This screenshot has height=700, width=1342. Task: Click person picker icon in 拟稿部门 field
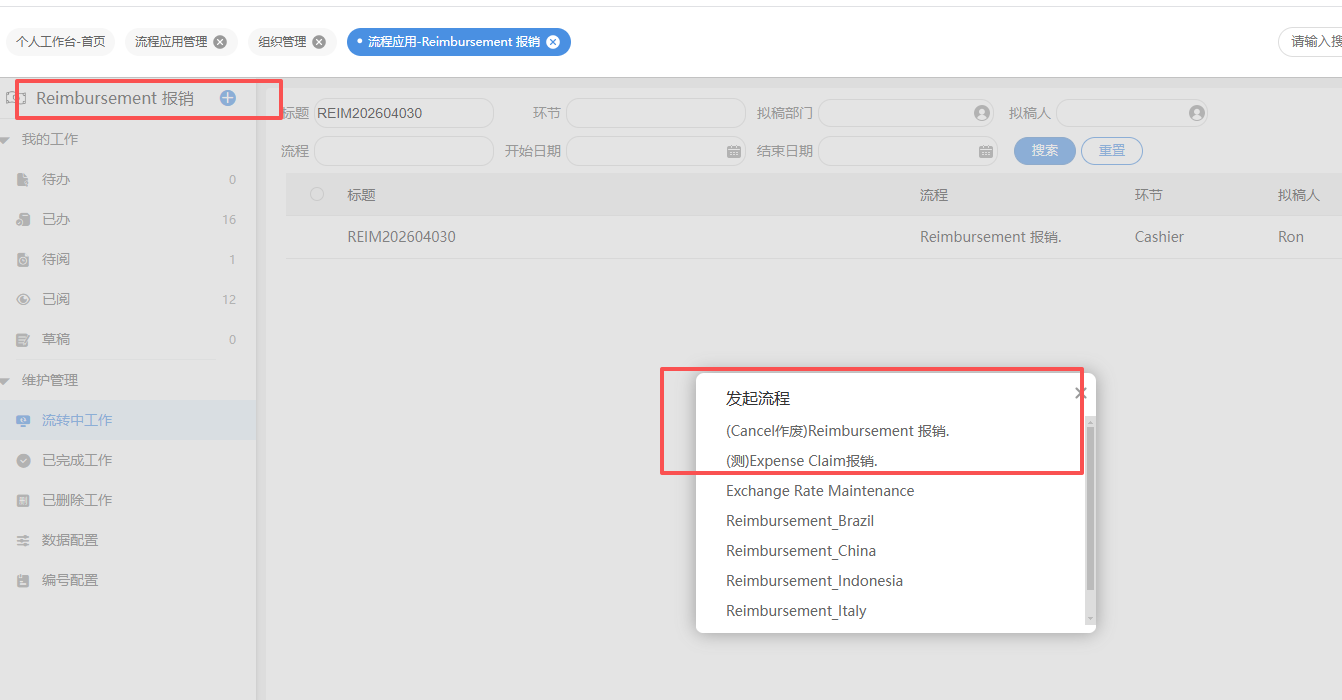[982, 113]
